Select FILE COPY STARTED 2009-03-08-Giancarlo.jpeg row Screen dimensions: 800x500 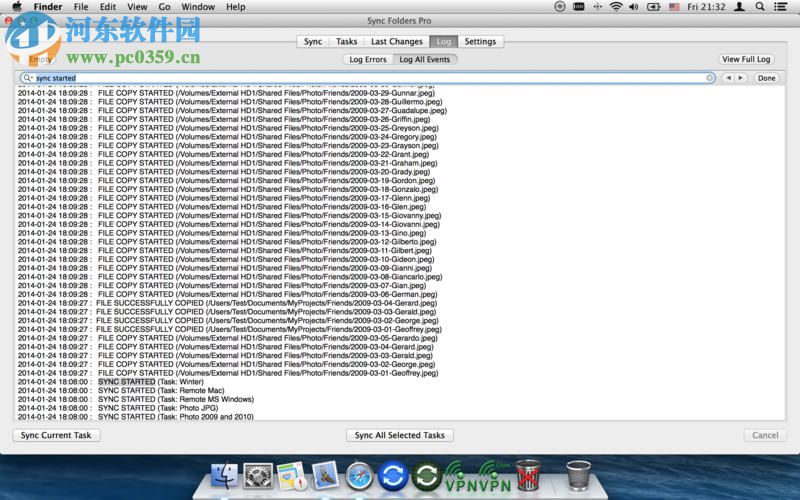230,277
